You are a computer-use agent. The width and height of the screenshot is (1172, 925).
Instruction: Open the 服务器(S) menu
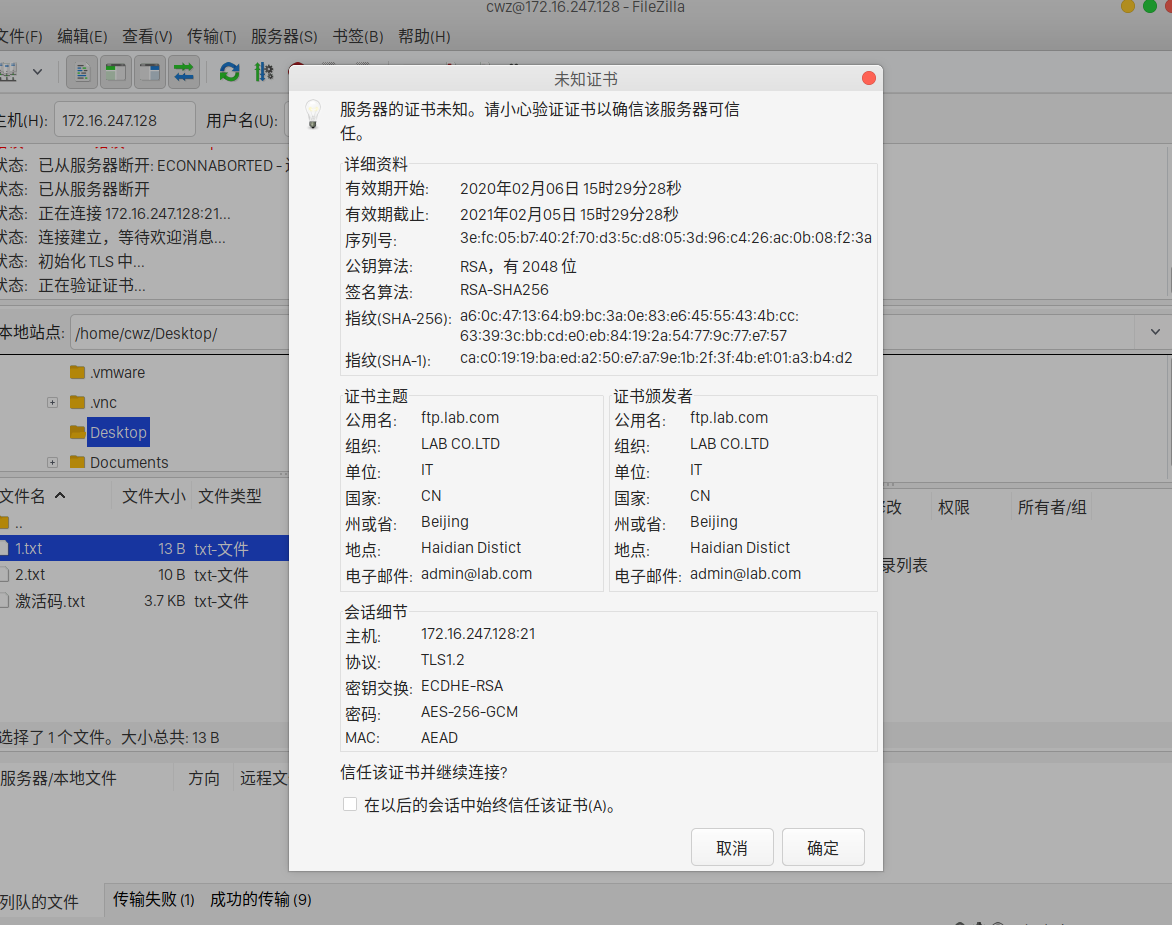pos(284,37)
